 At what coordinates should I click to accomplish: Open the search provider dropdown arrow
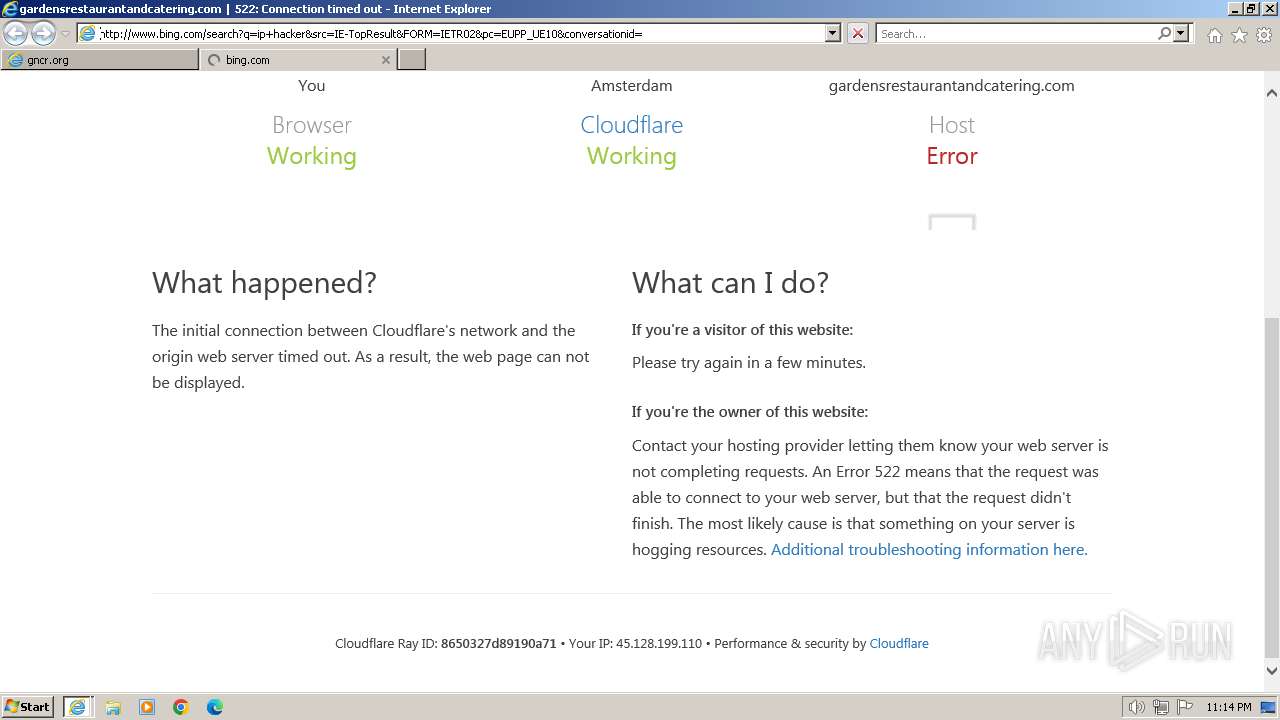click(1181, 33)
